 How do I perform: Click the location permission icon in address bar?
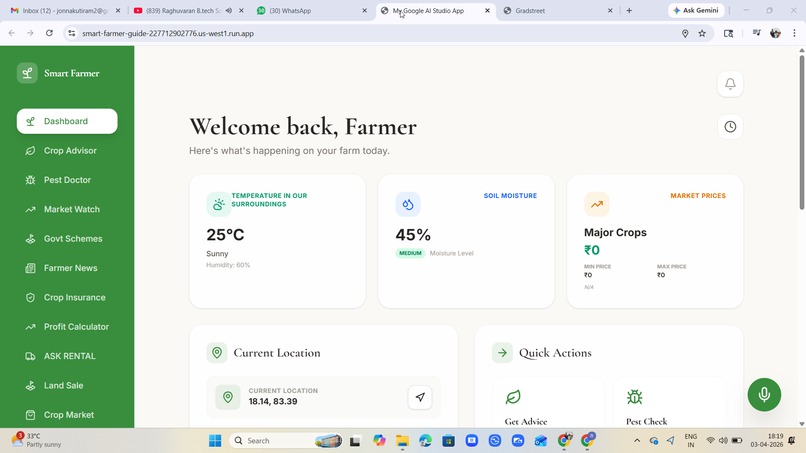point(685,33)
